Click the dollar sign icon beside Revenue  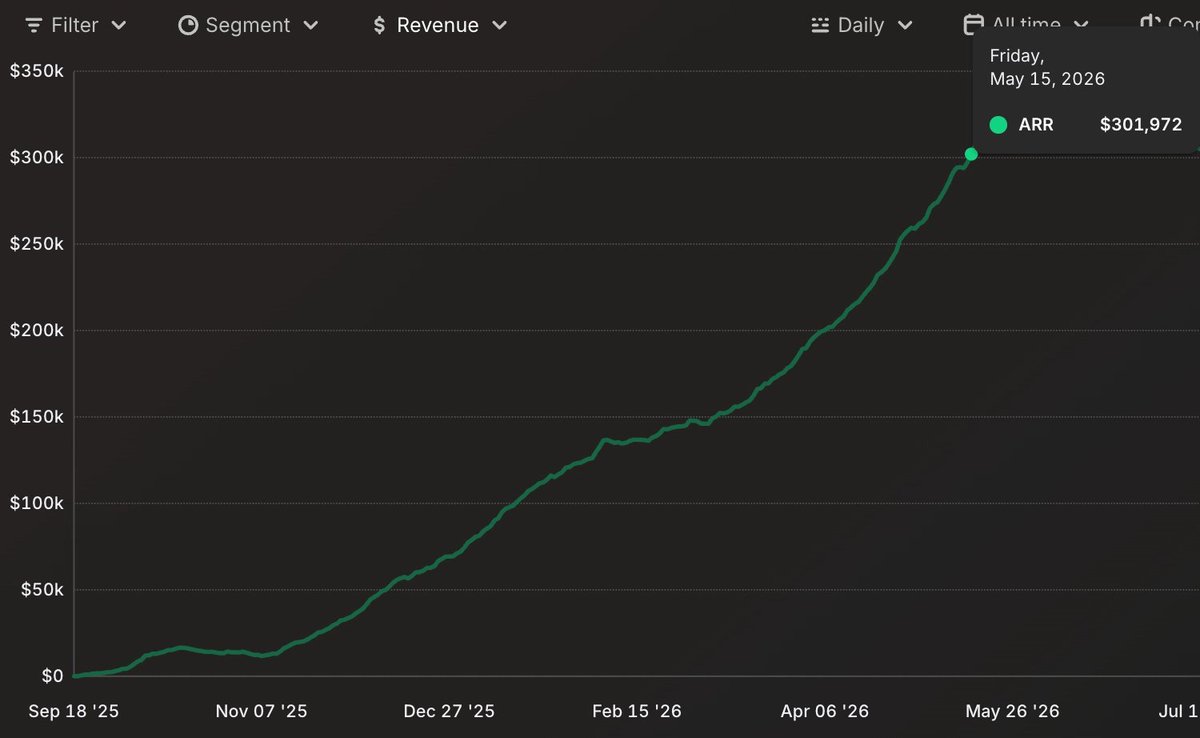point(379,25)
